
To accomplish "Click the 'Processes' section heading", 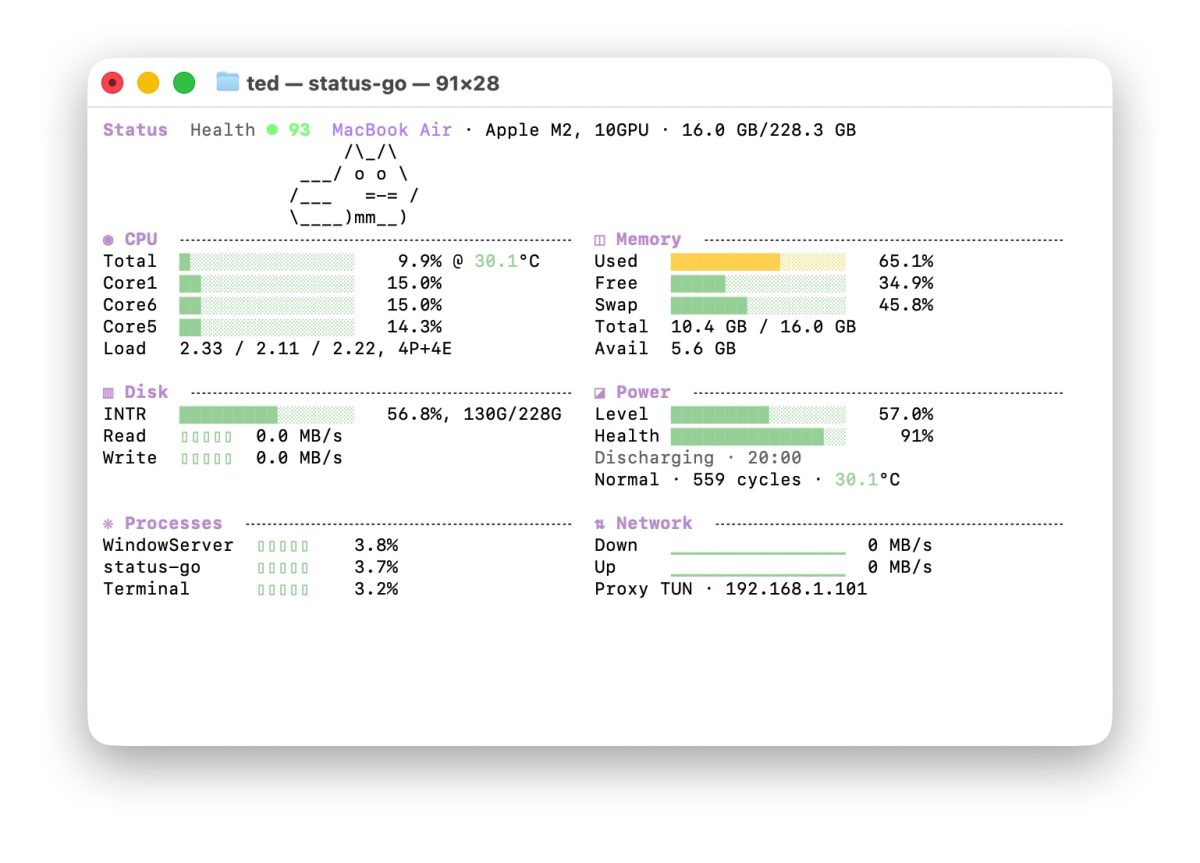I will (173, 523).
